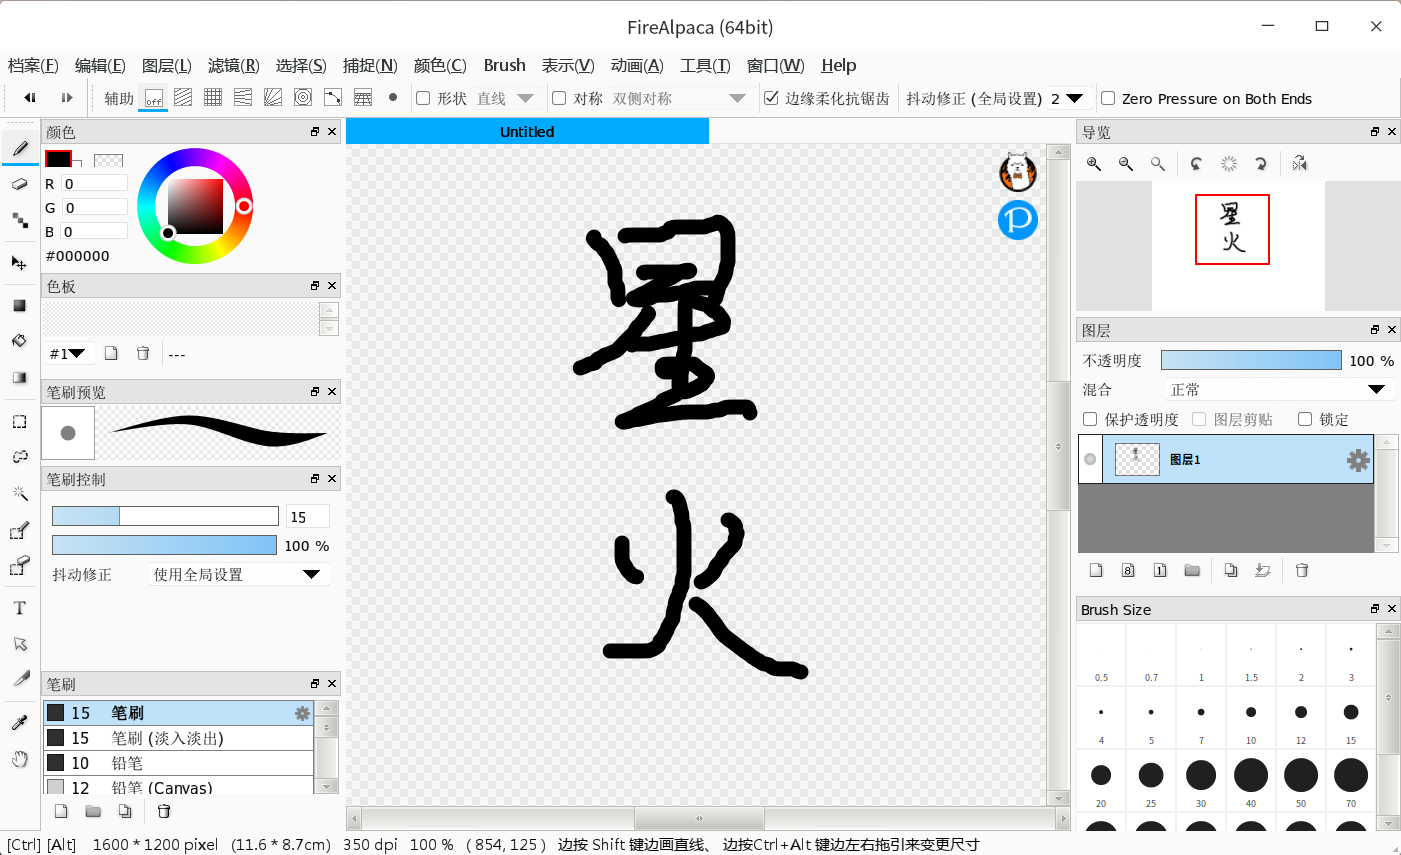1401x855 pixels.
Task: Select the Magic Wand selection tool
Action: coord(19,493)
